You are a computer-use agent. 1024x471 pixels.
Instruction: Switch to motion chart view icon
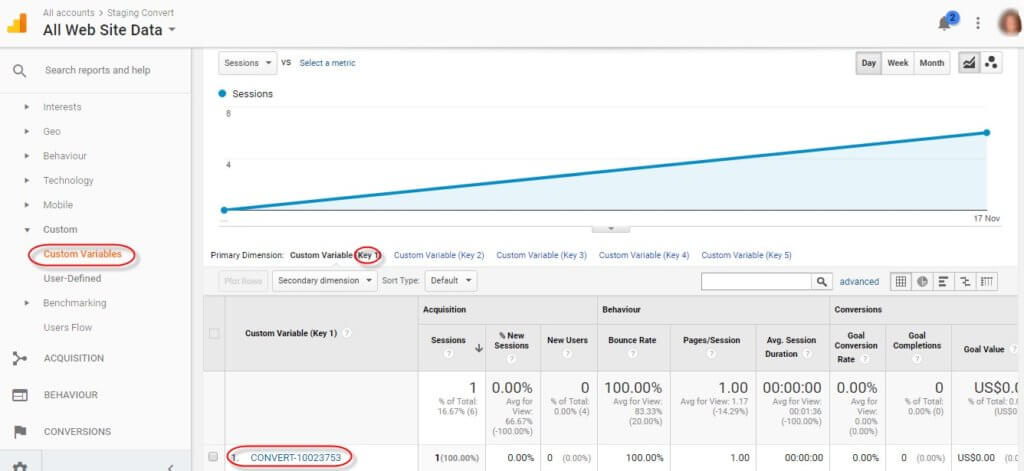(x=991, y=63)
